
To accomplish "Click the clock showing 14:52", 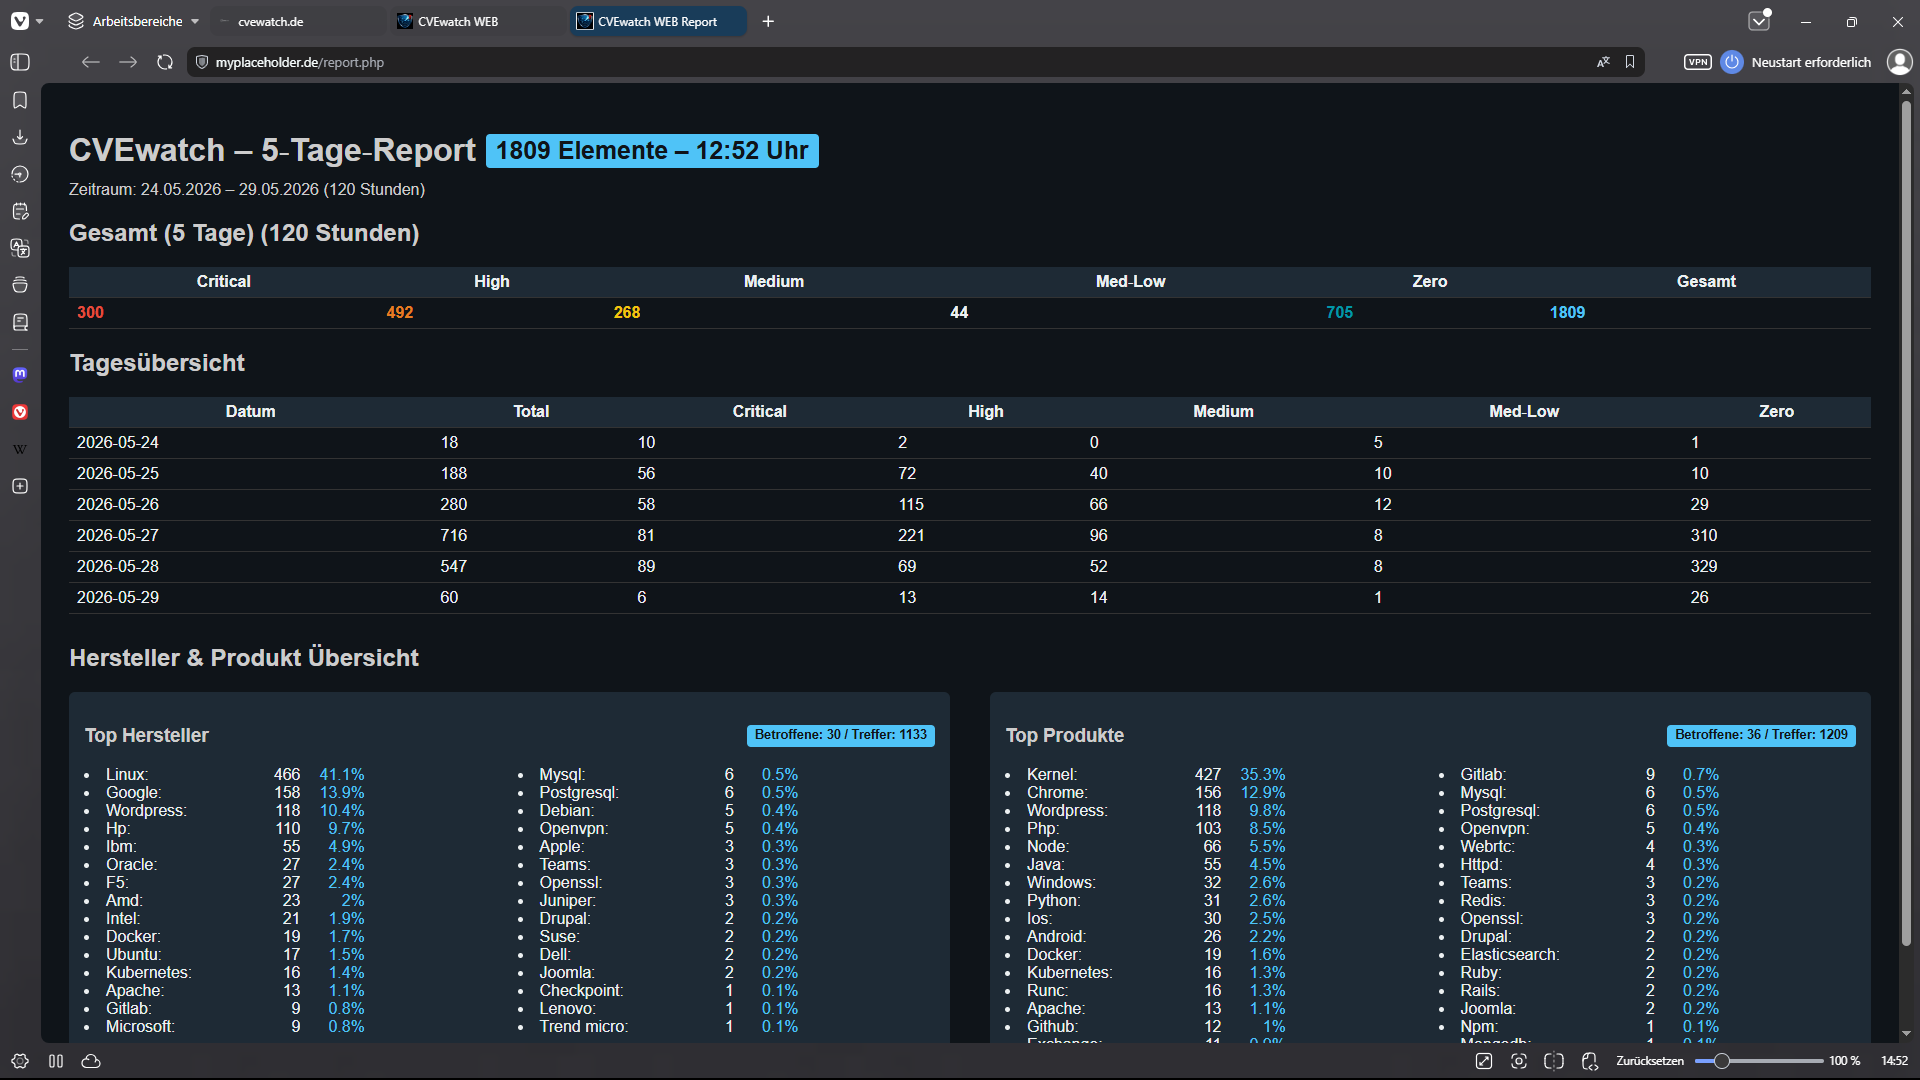I will pos(1894,1061).
